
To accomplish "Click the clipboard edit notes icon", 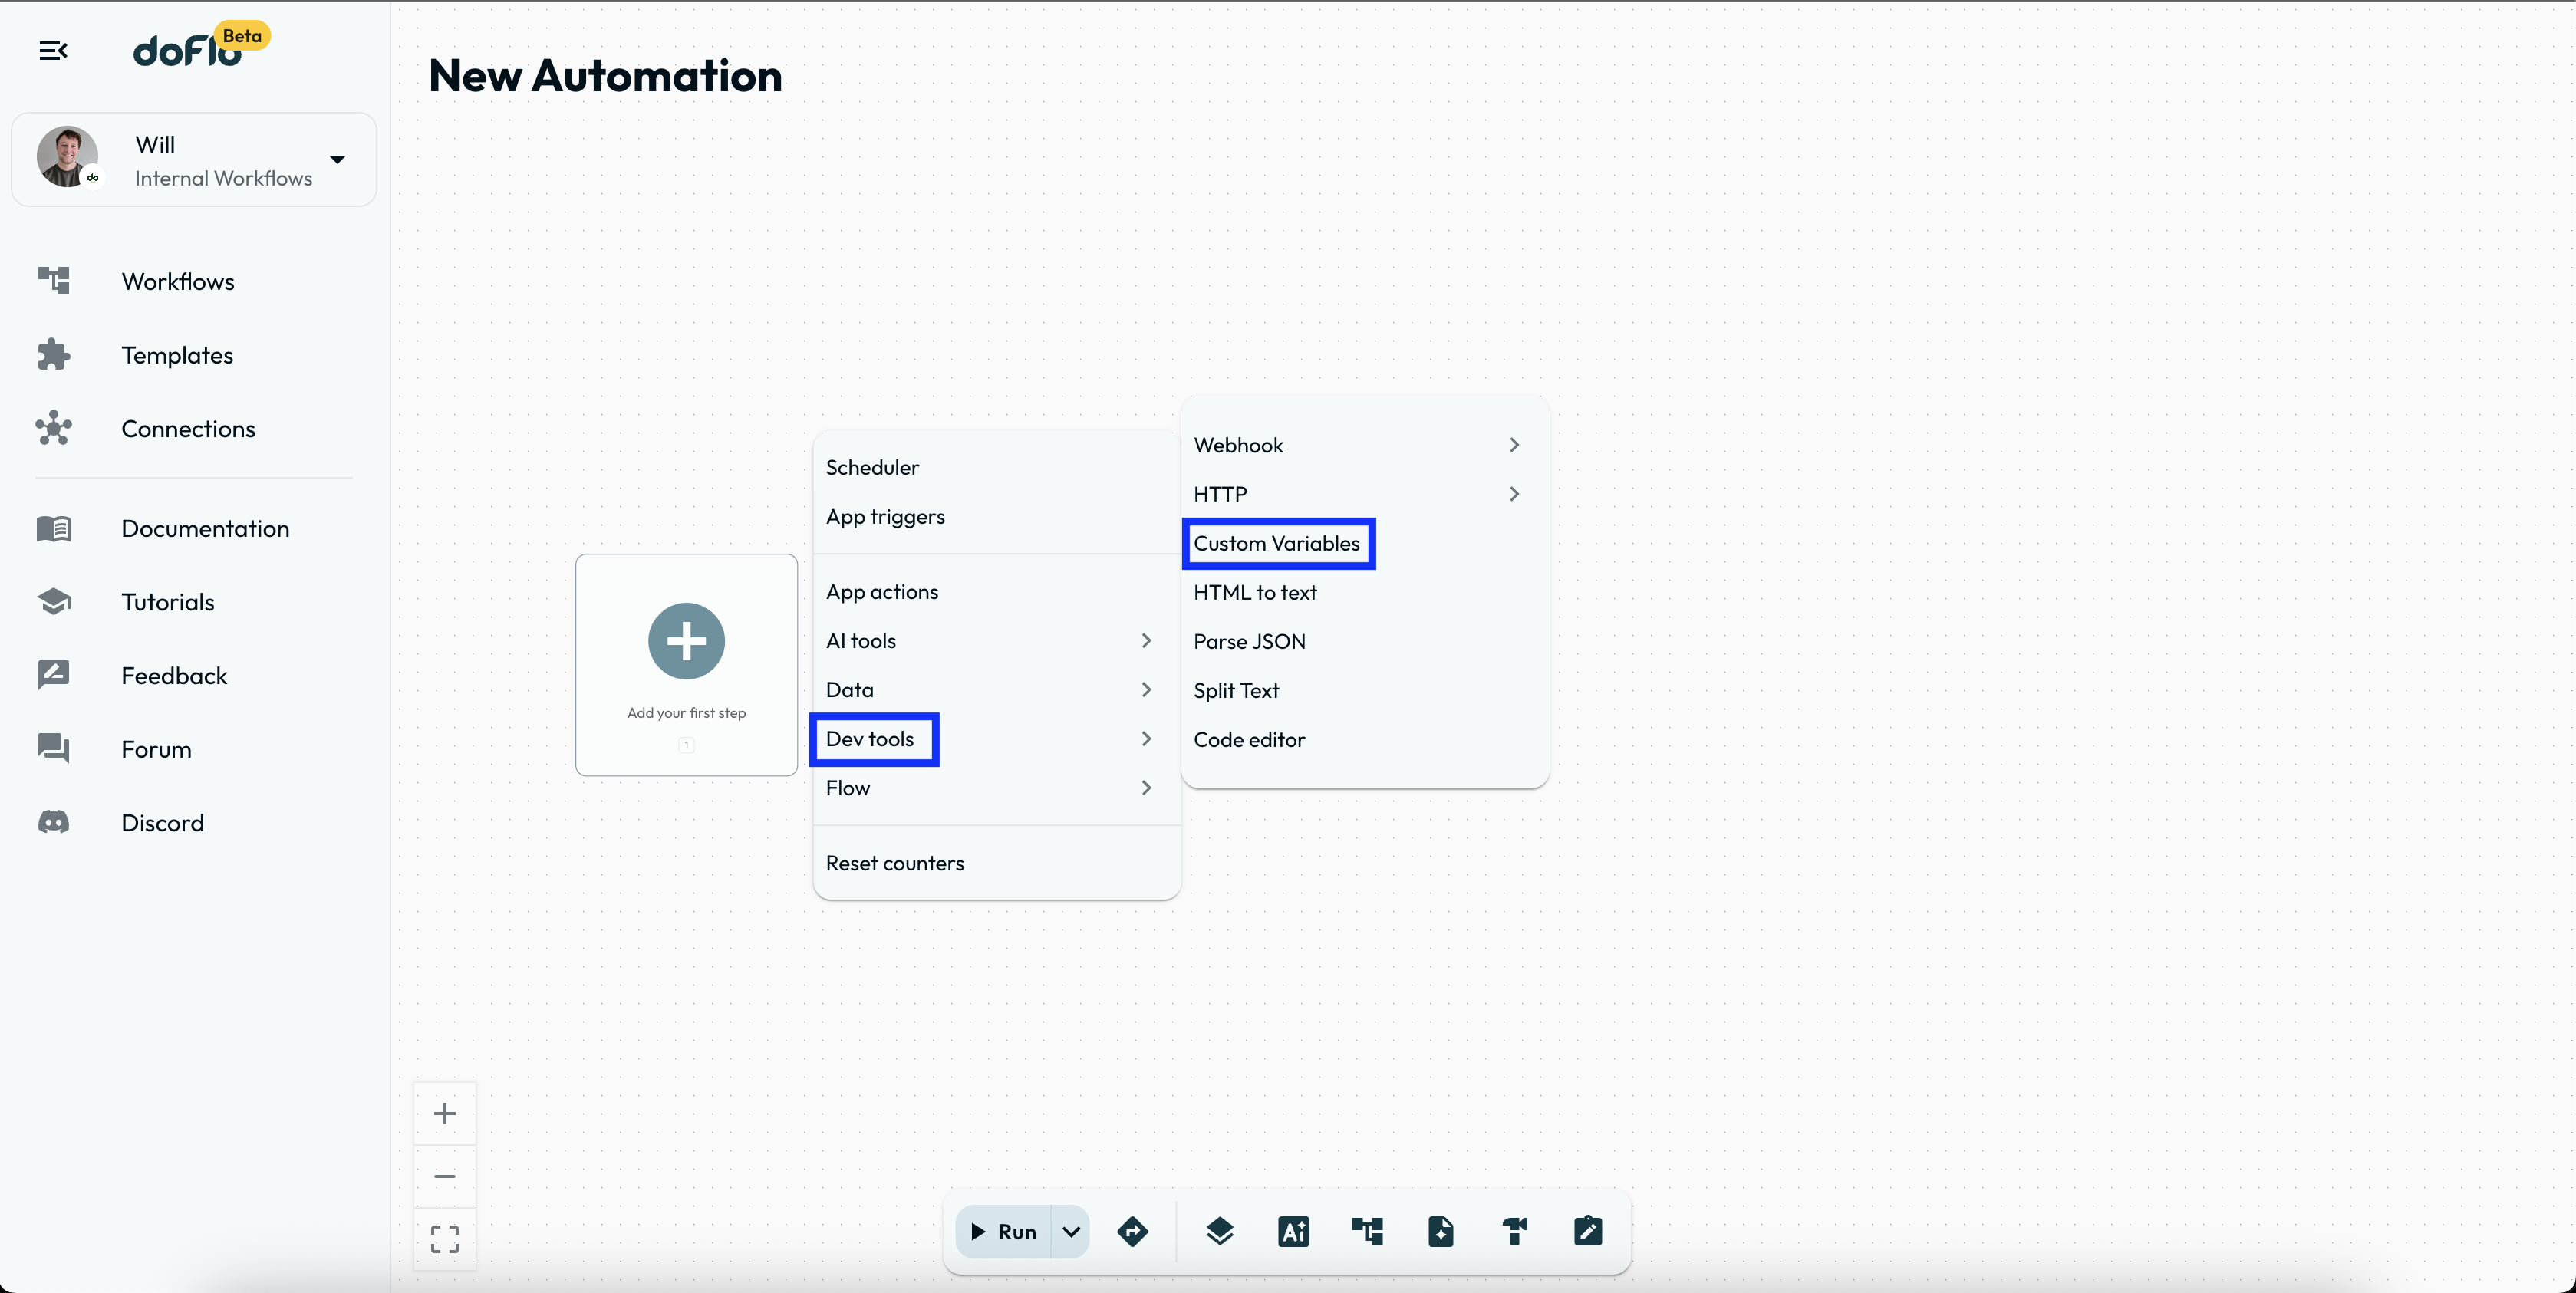I will (x=1587, y=1231).
